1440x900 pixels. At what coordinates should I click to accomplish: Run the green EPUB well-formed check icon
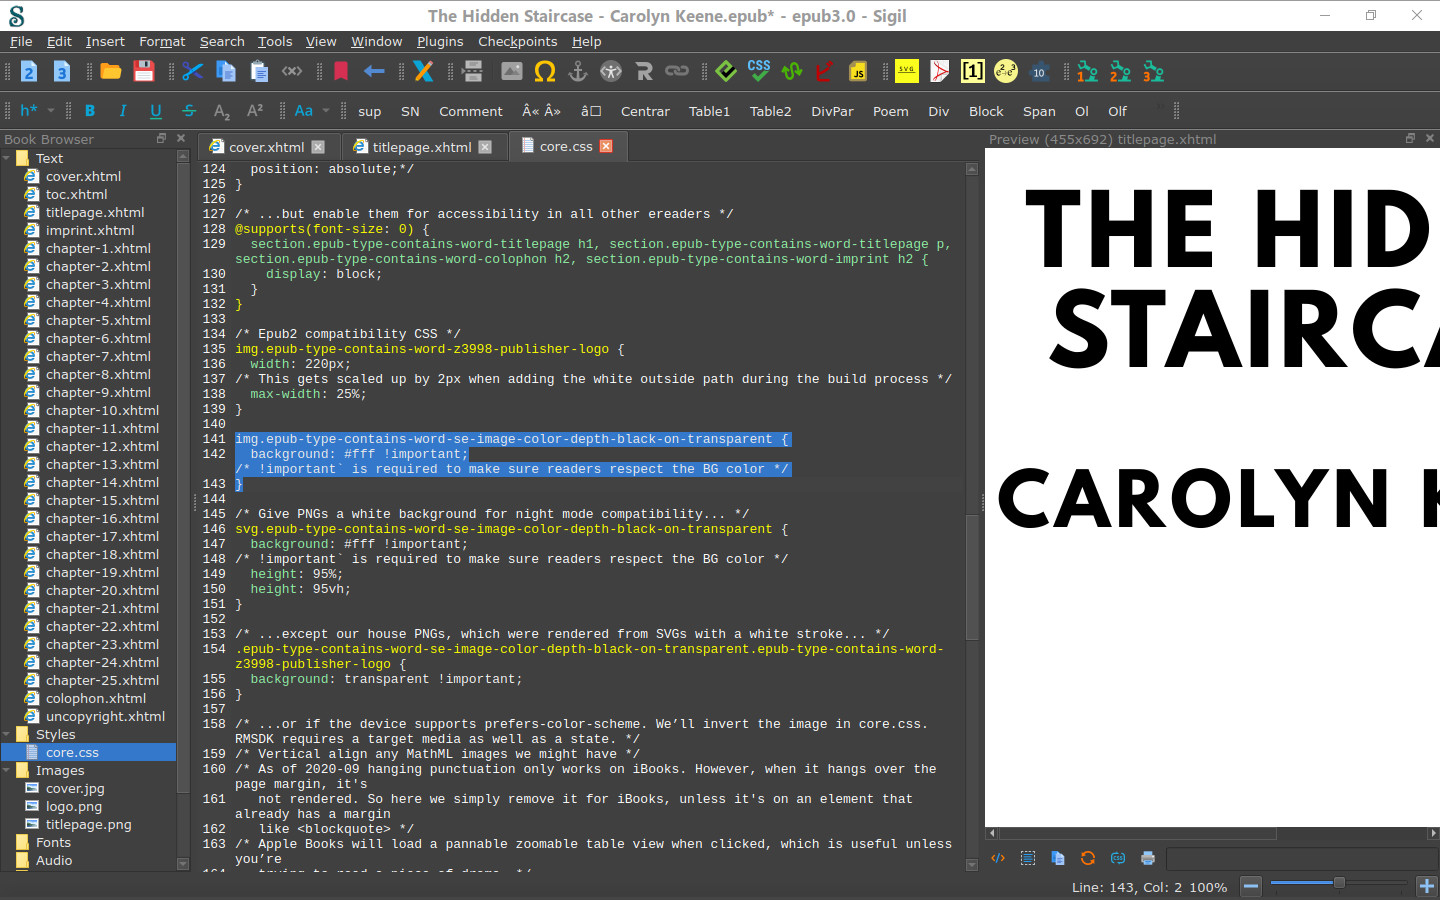pos(726,72)
